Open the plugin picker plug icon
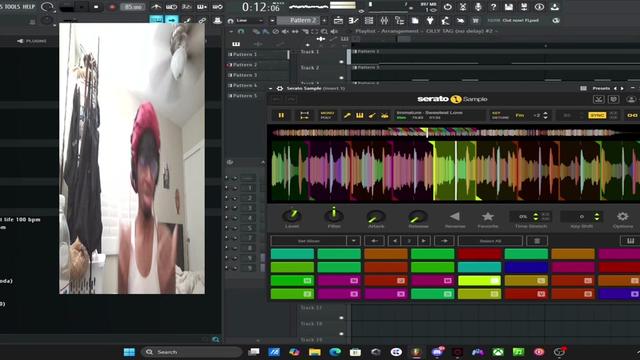Screen dimensions: 640x360 pyautogui.click(x=430, y=20)
